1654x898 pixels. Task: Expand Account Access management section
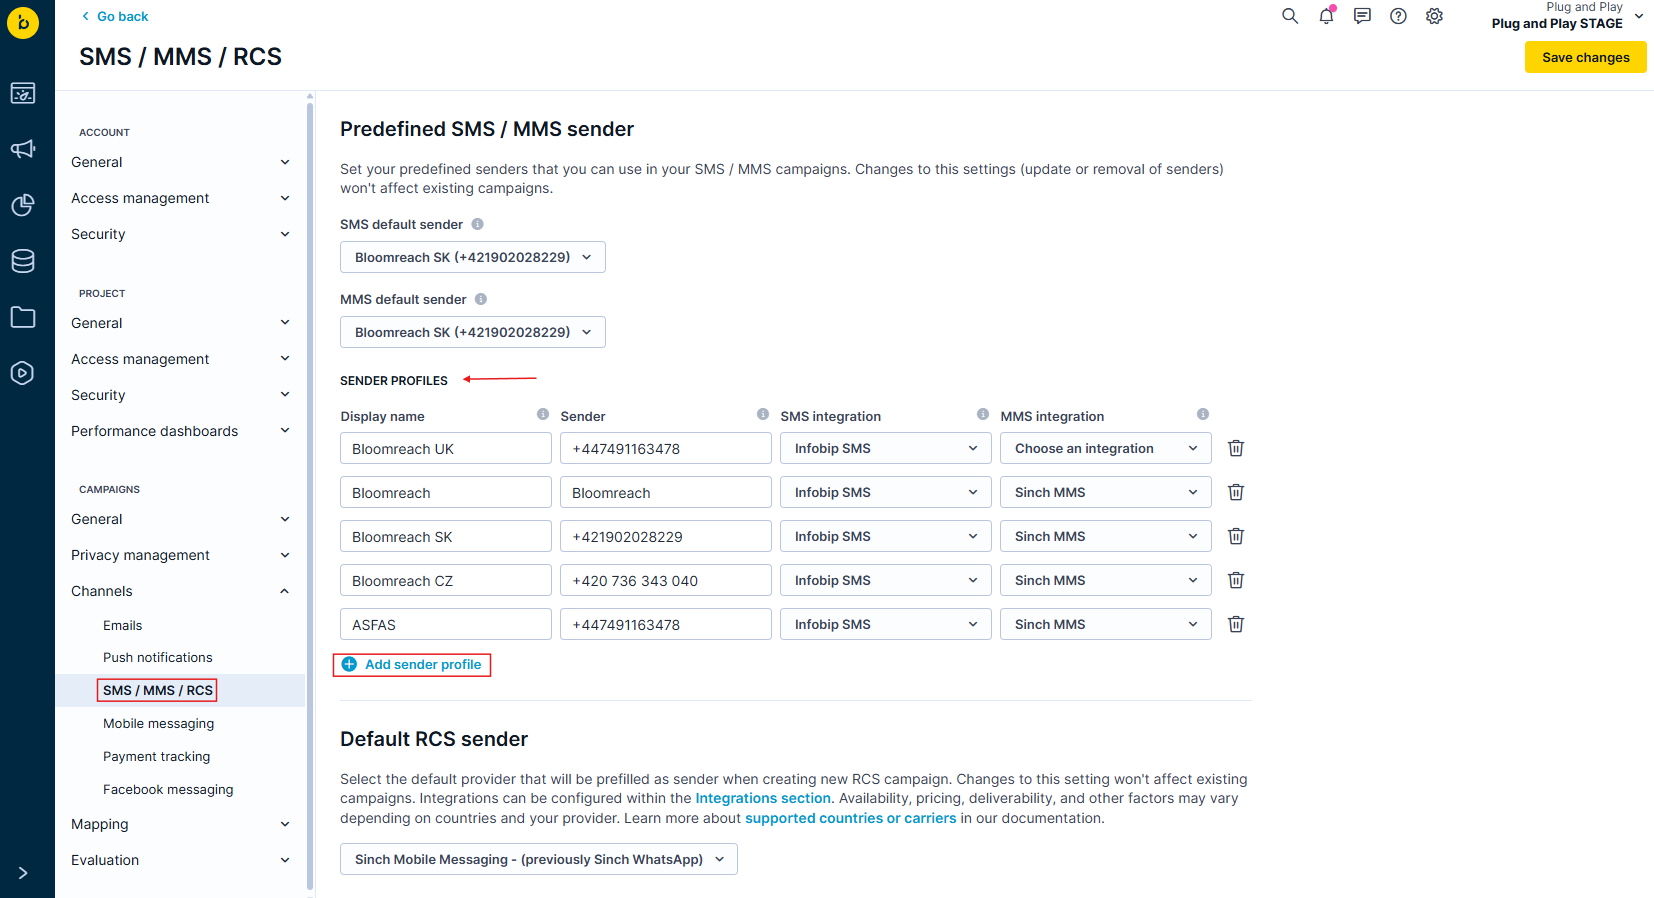pyautogui.click(x=180, y=198)
